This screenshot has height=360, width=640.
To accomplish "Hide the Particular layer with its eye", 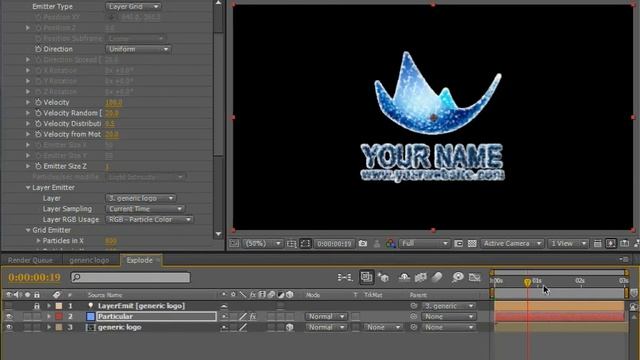I will [x=9, y=316].
